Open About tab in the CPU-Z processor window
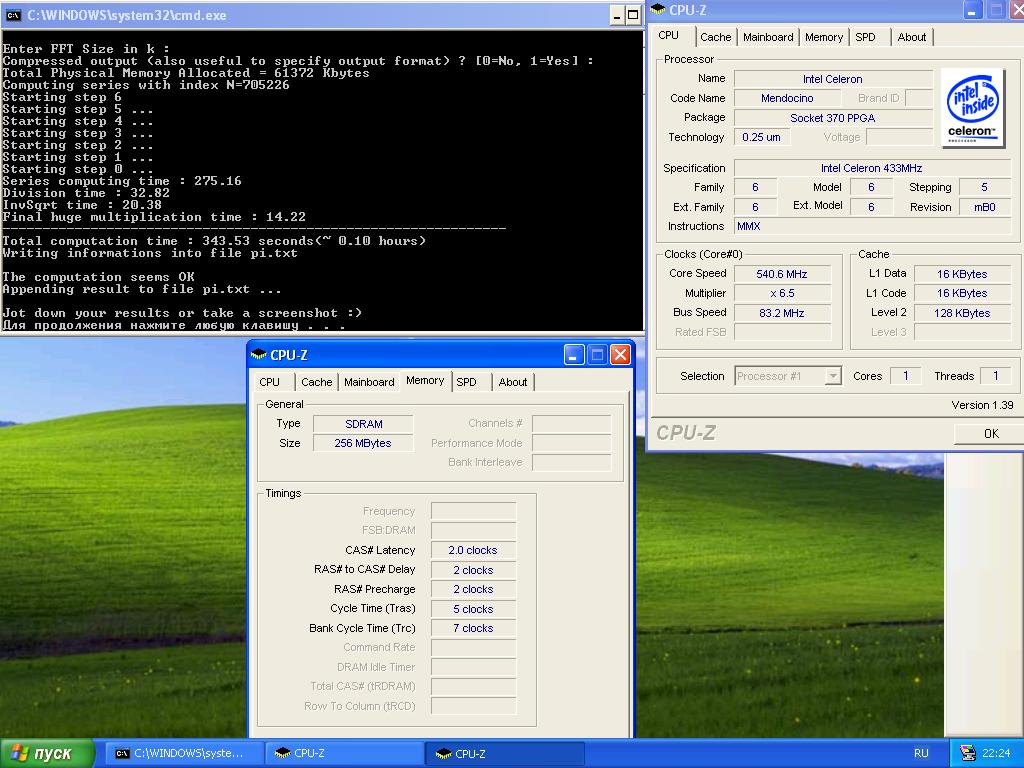Screen dimensions: 1024x768 [911, 37]
